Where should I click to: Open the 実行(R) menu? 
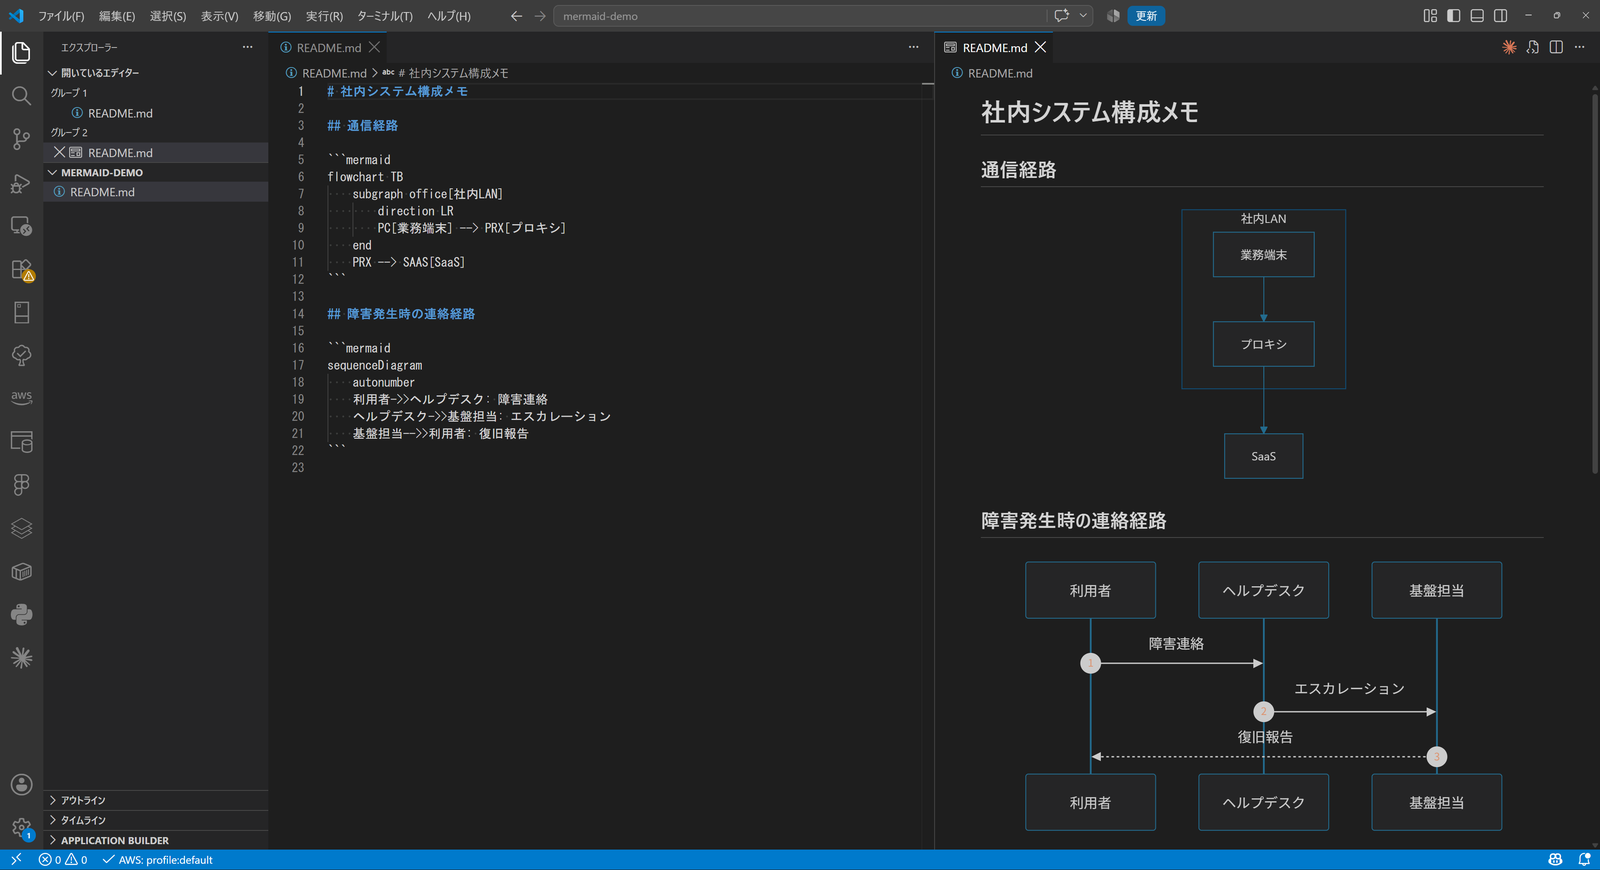(x=324, y=16)
